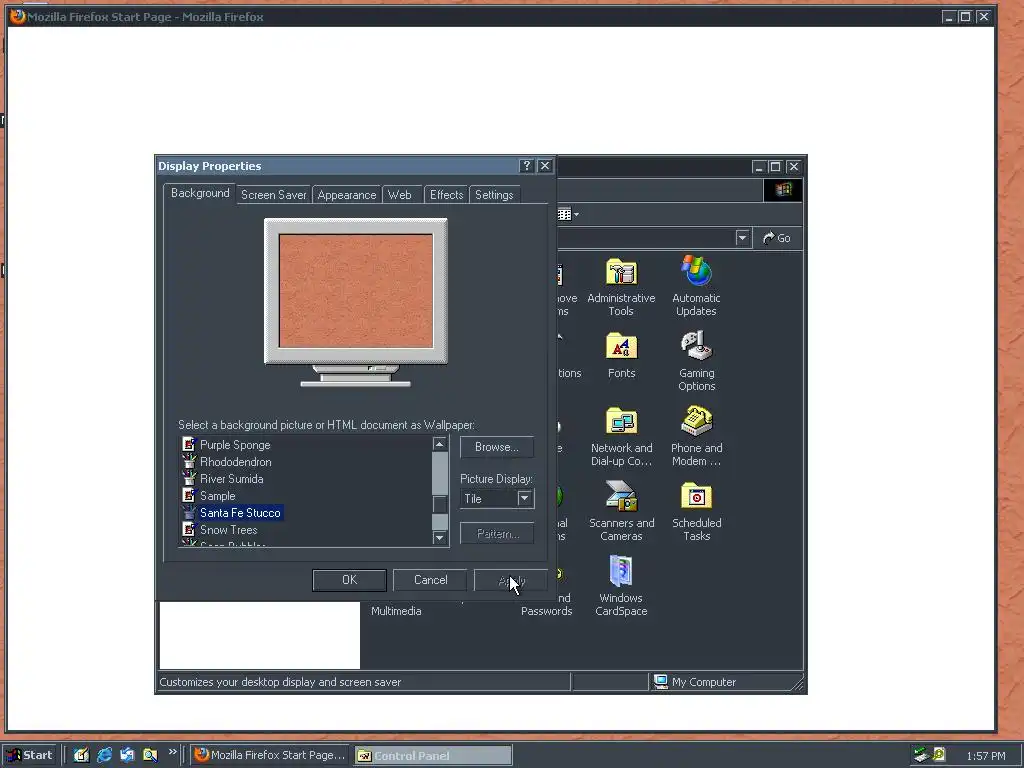Expand the quick launch overflow chevron
This screenshot has width=1024, height=768.
pyautogui.click(x=172, y=752)
